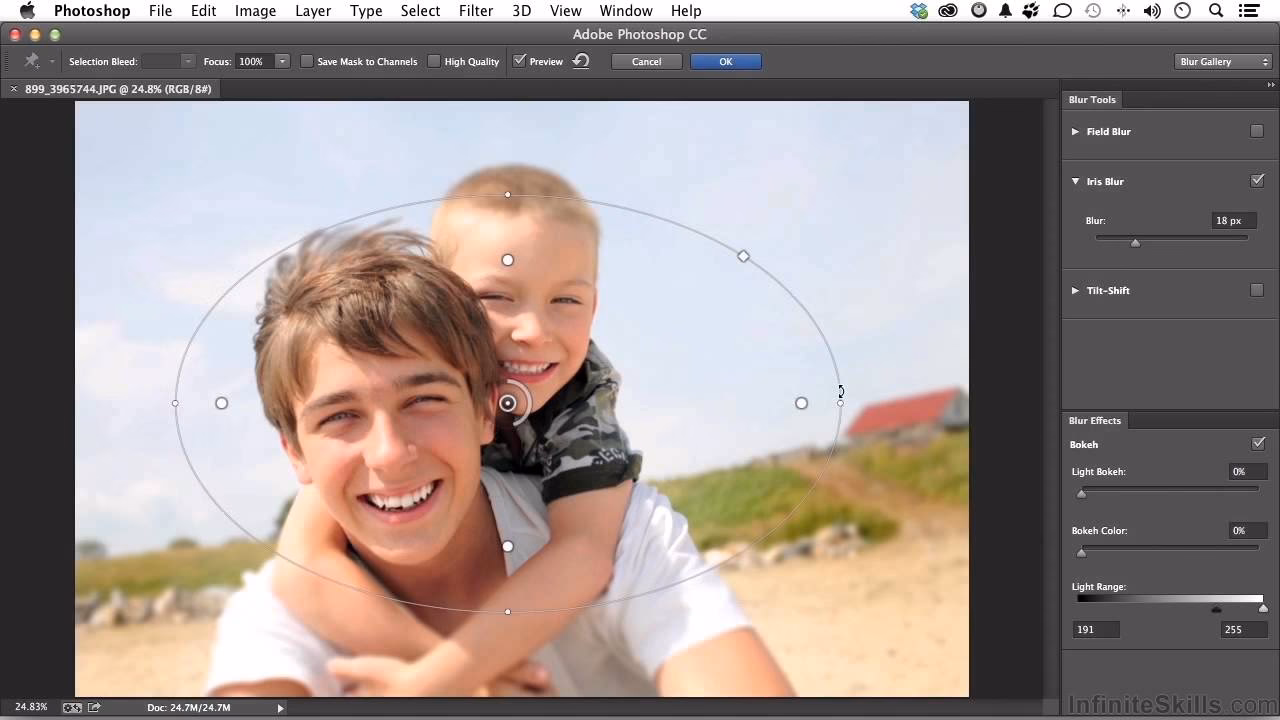
Task: Click the reset icon next to Preview
Action: (x=580, y=61)
